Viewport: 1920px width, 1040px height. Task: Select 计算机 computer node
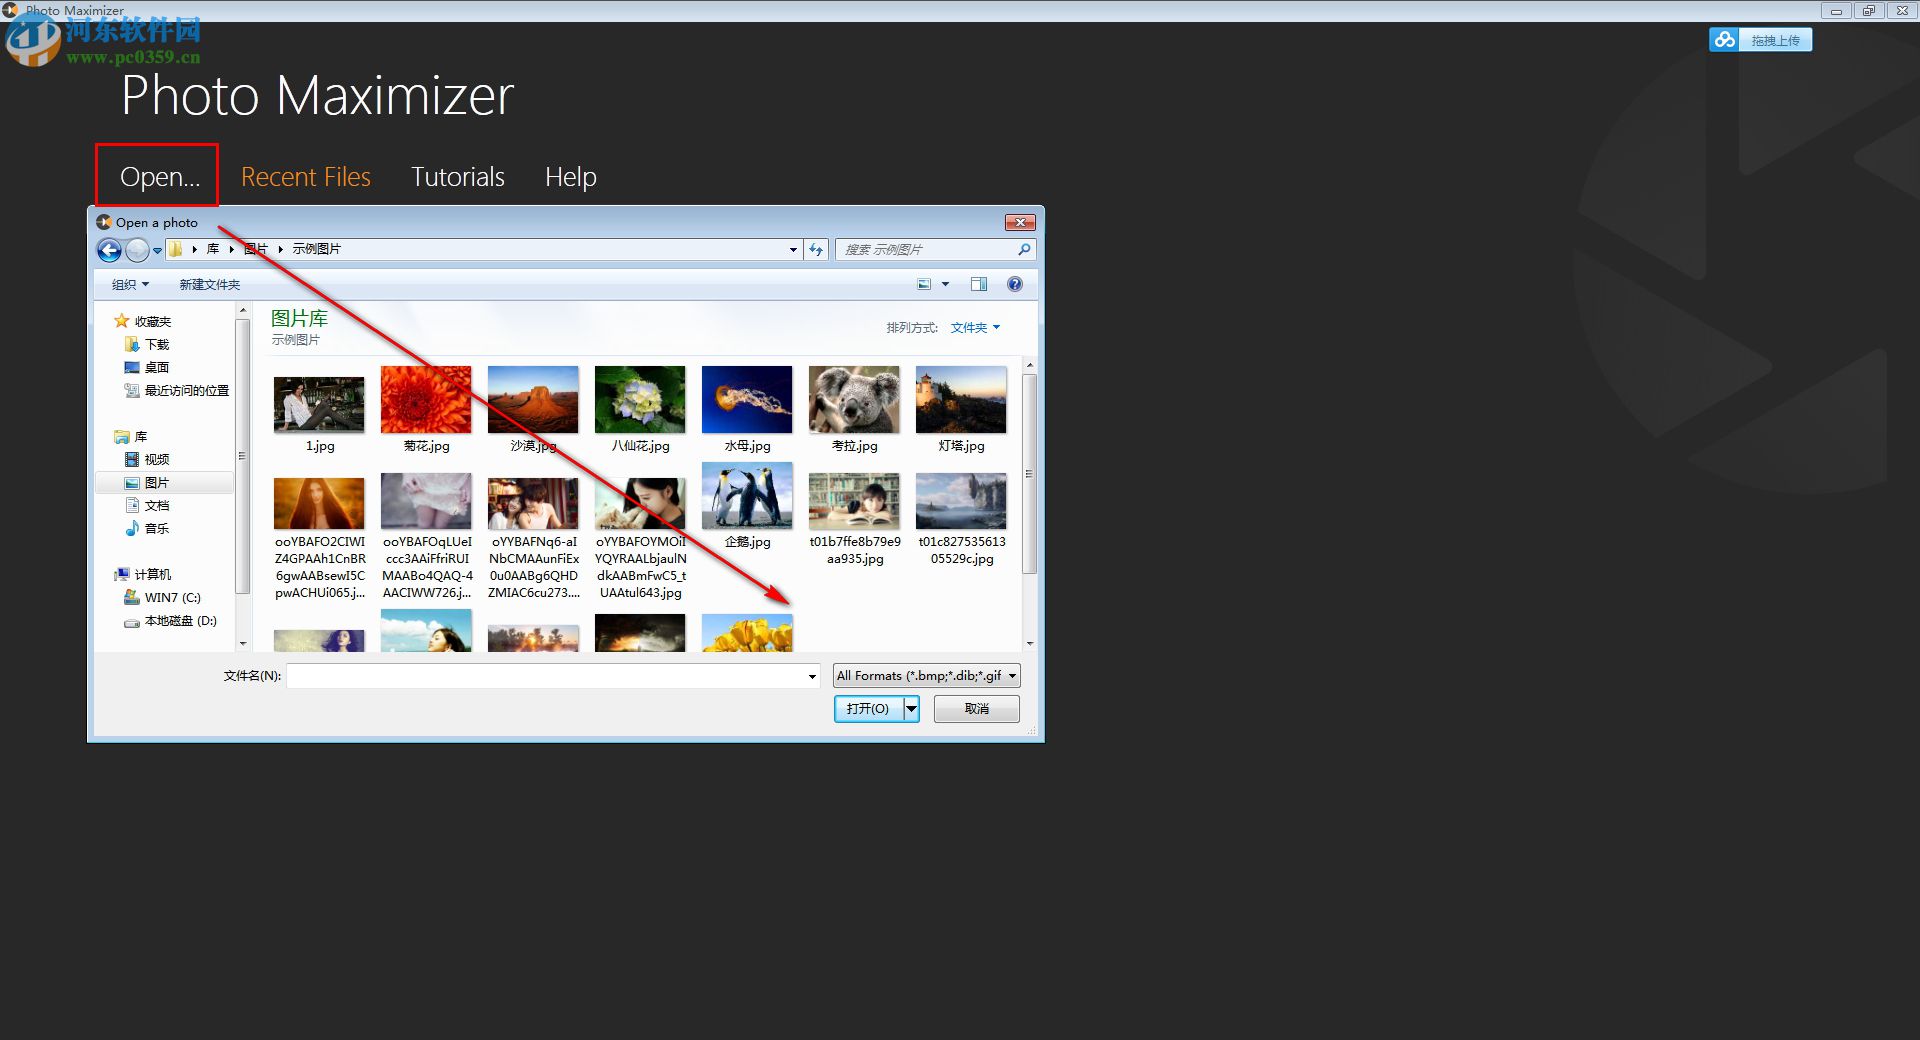[x=143, y=575]
